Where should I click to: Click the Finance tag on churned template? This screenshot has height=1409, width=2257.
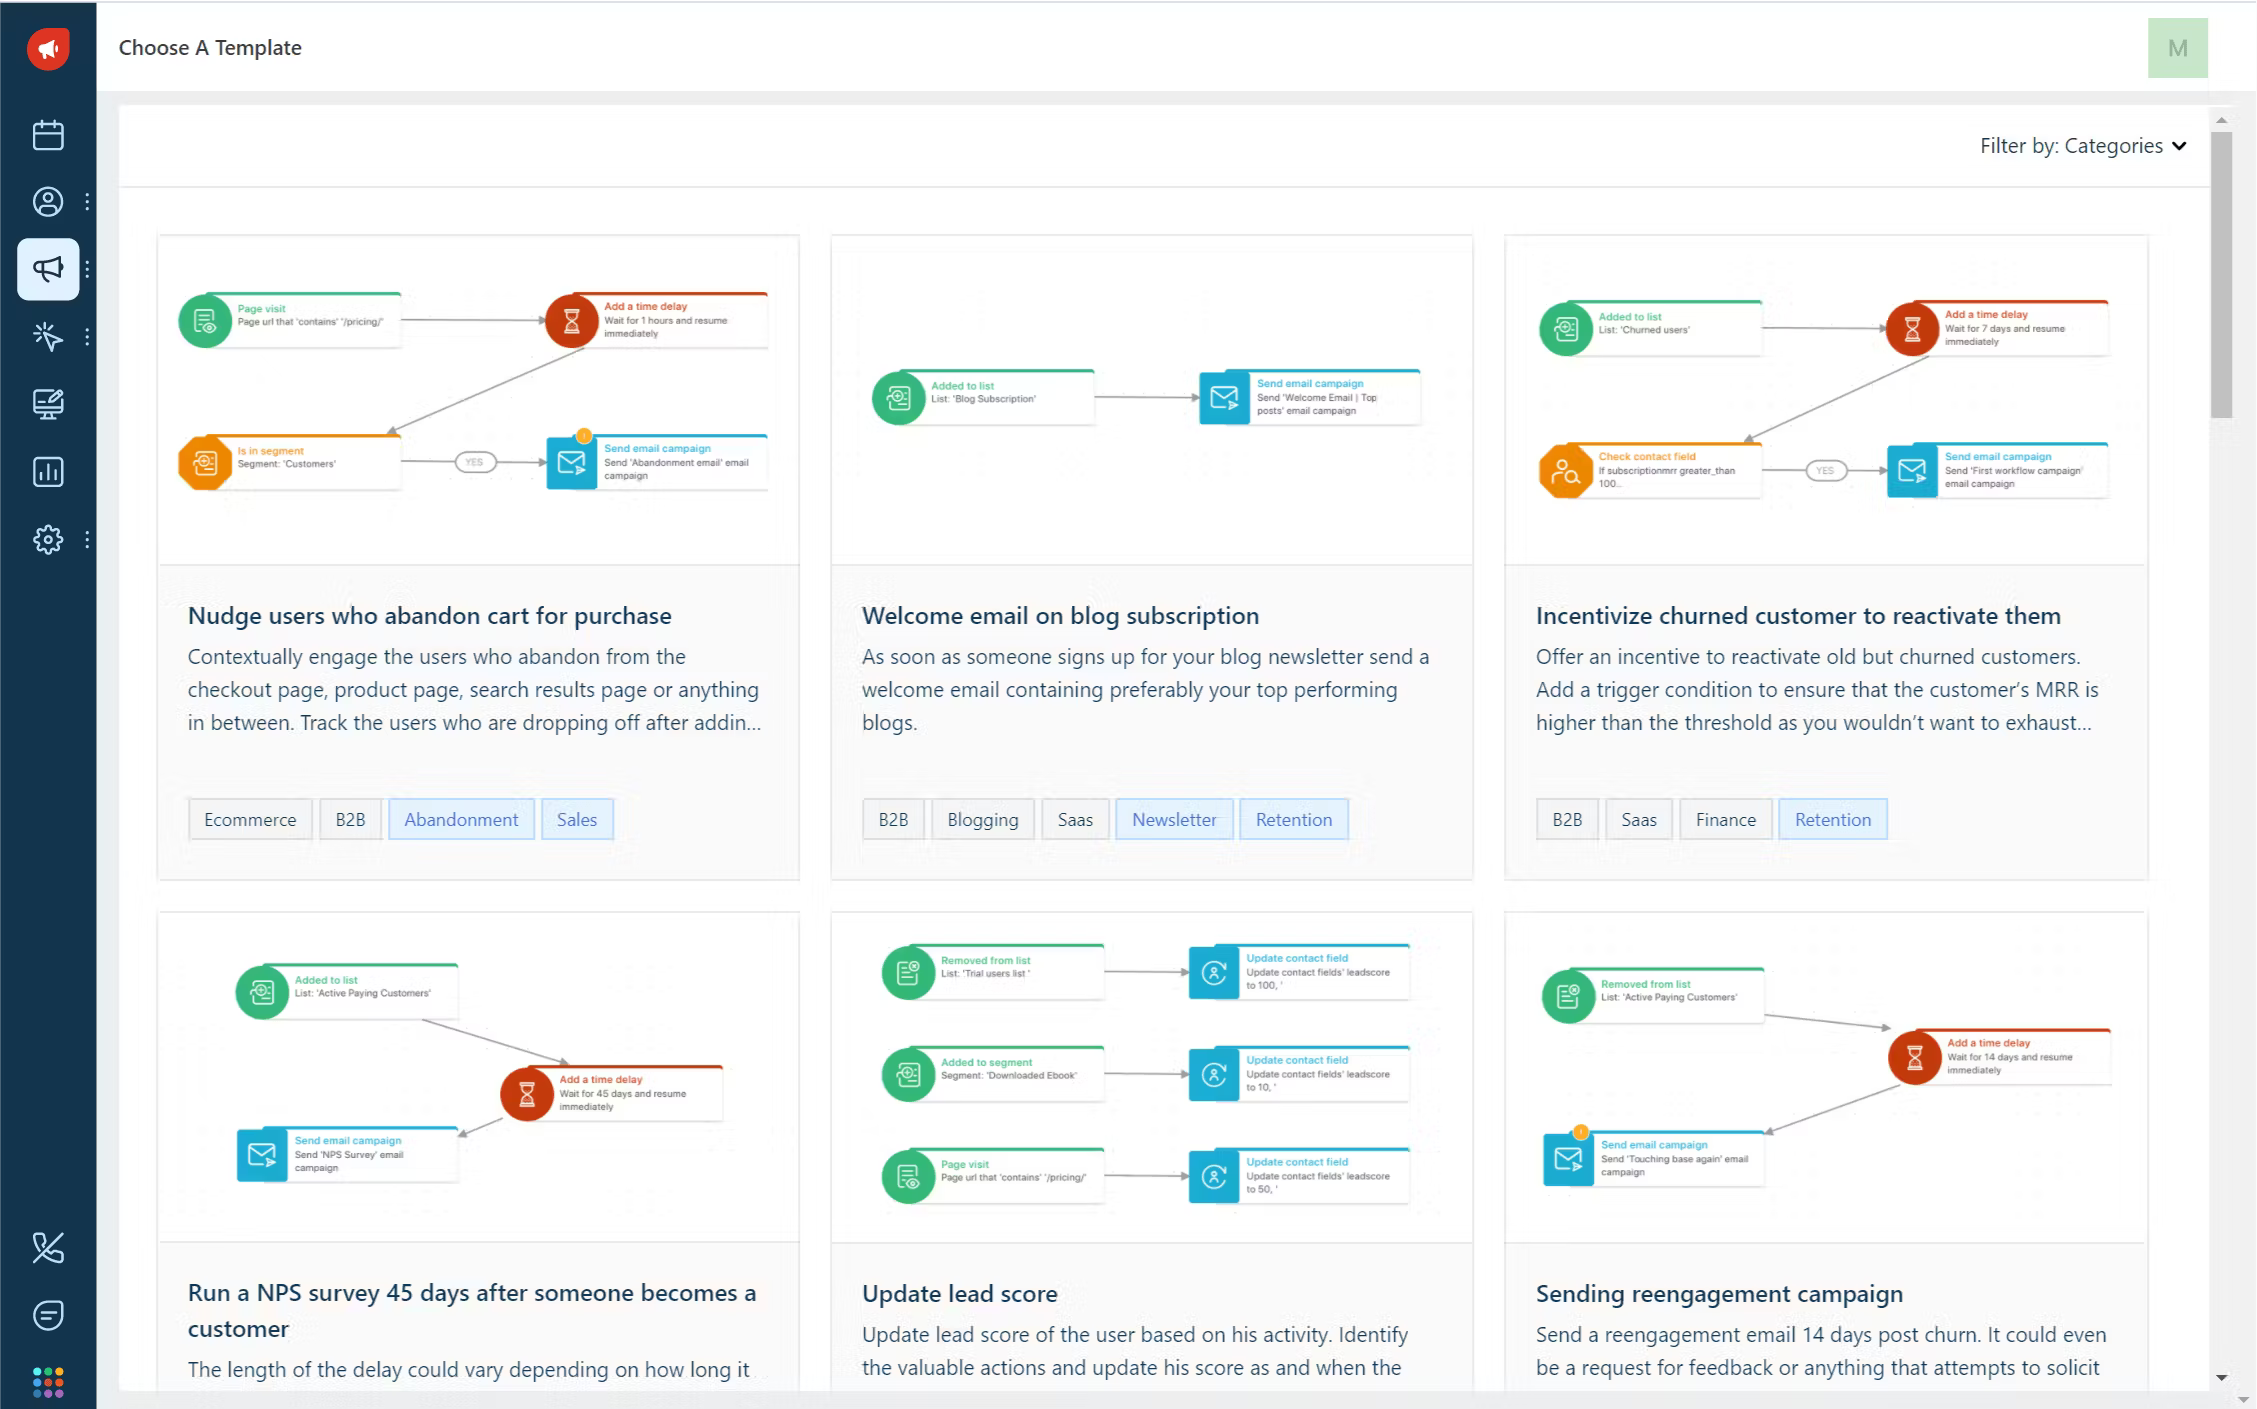coord(1725,819)
